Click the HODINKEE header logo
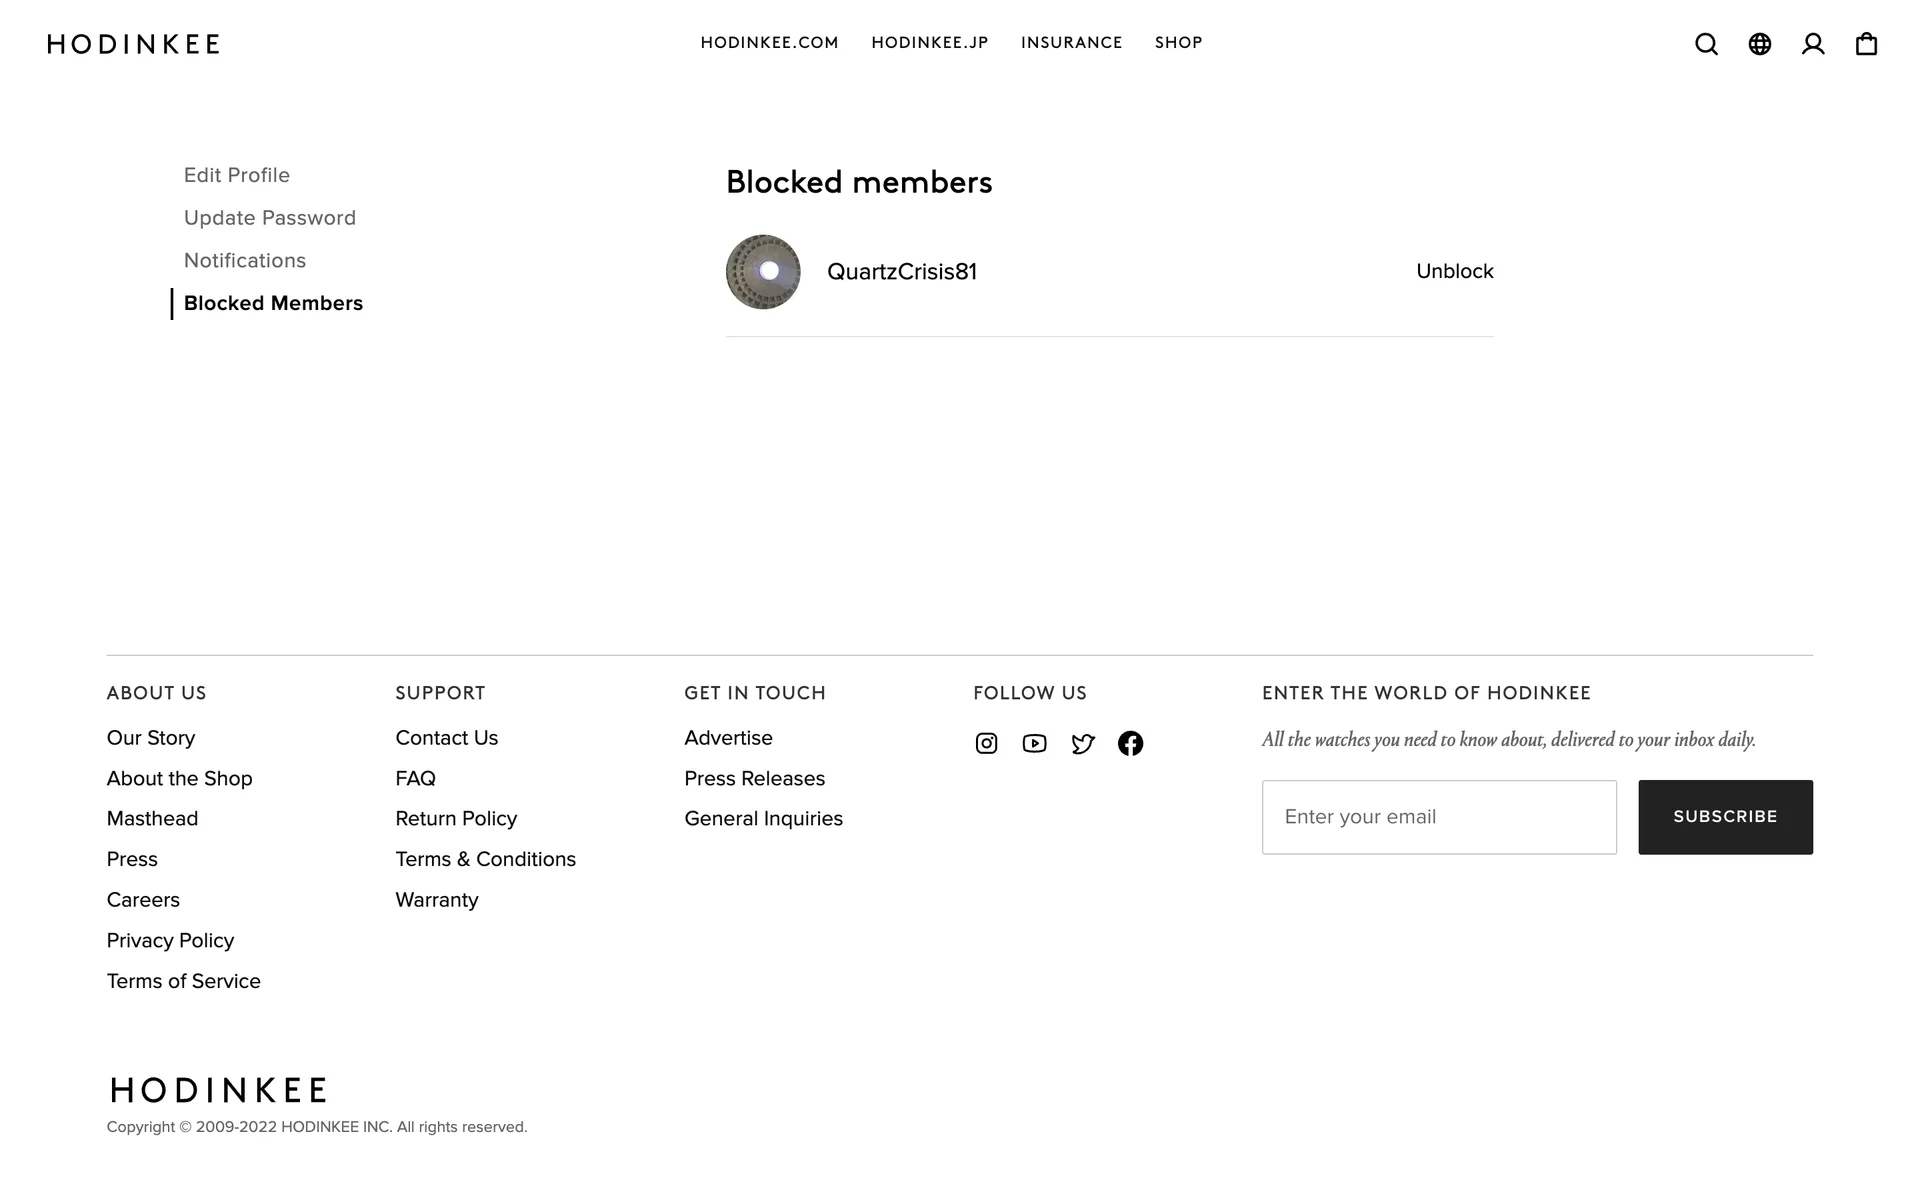Viewport: 1920px width, 1200px height. 133,44
